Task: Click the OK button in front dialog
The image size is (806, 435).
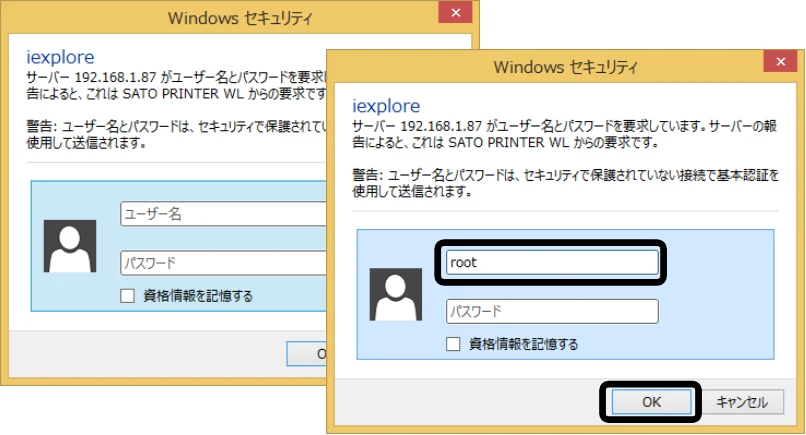Action: (x=651, y=402)
